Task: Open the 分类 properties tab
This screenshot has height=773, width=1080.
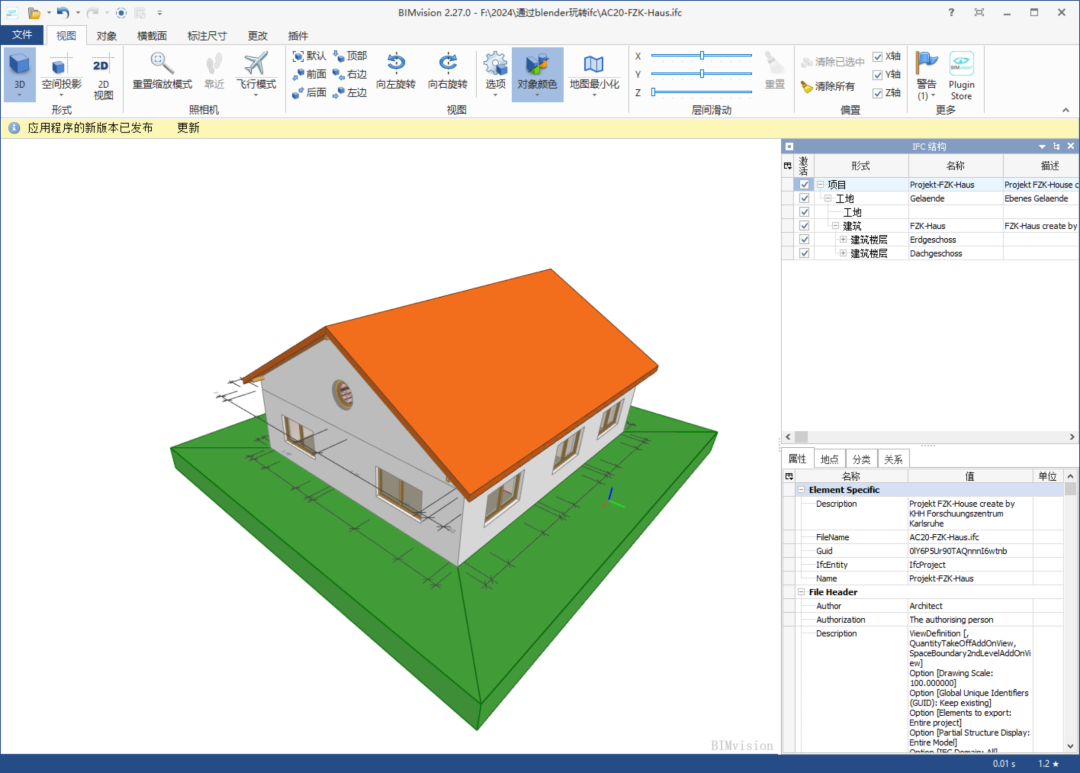Action: point(861,459)
